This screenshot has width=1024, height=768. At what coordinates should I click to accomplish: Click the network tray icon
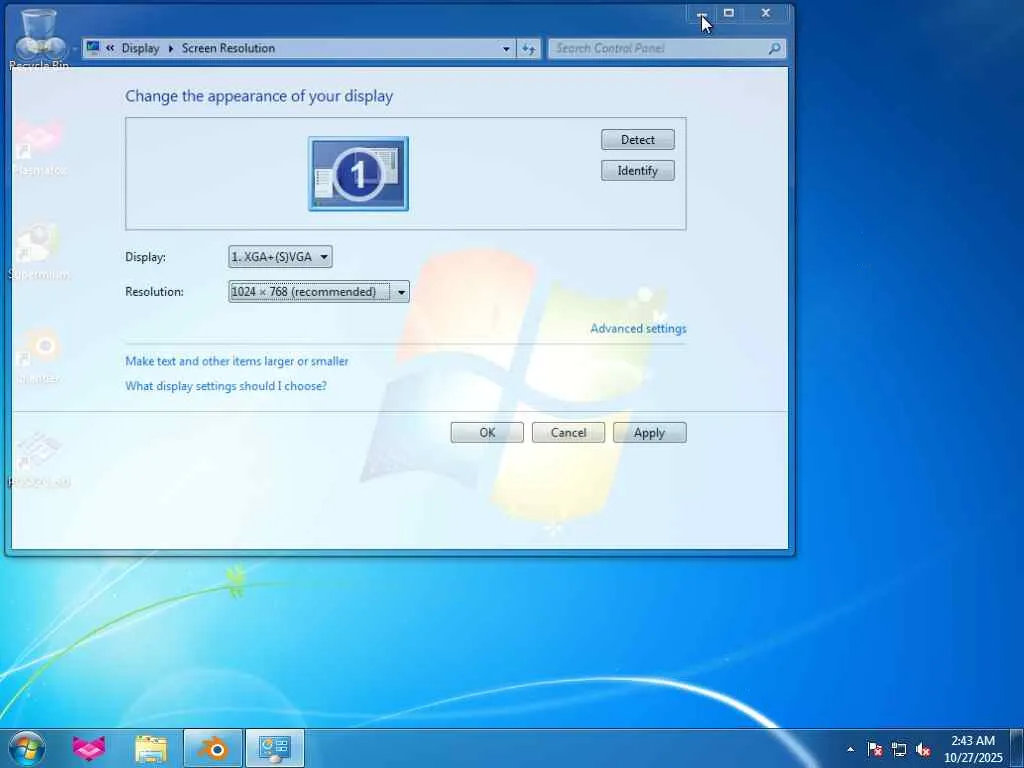tap(899, 749)
